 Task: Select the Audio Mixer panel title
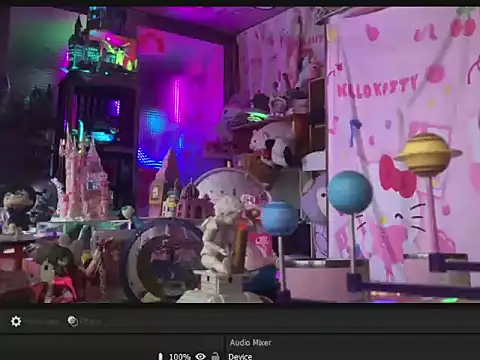(250, 342)
